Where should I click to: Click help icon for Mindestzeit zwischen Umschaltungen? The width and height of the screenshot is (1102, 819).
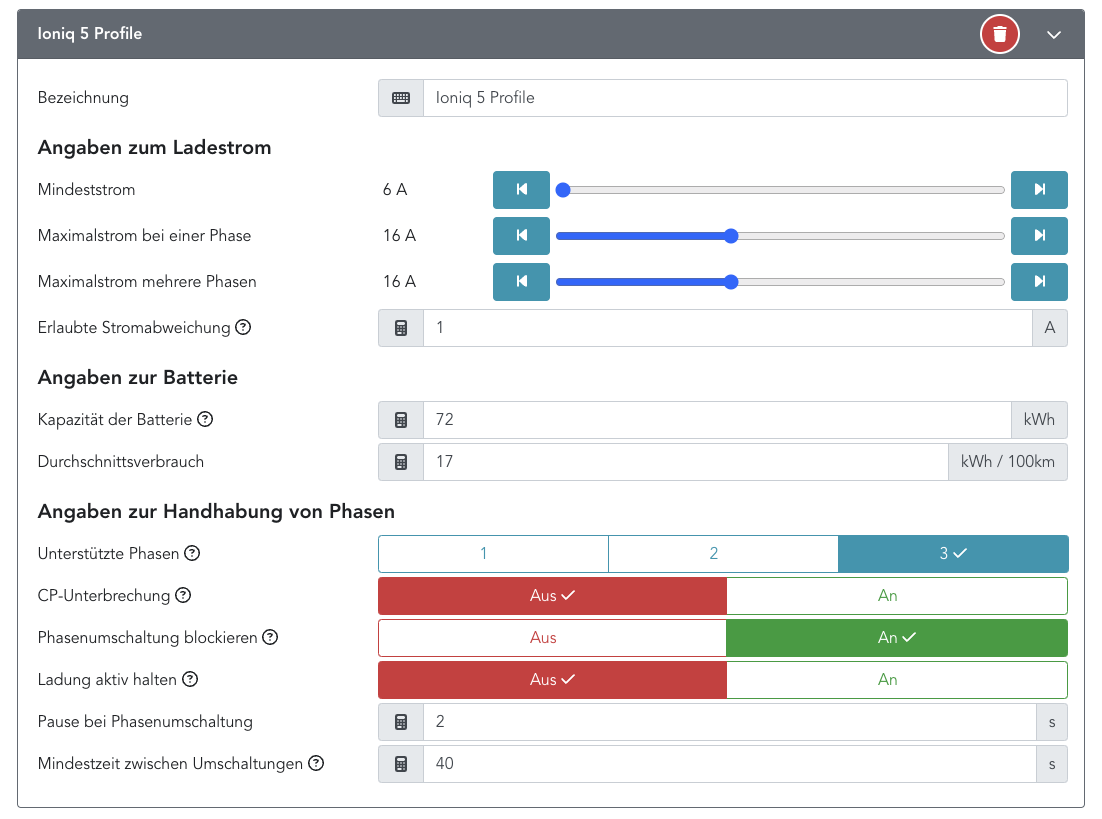point(316,763)
